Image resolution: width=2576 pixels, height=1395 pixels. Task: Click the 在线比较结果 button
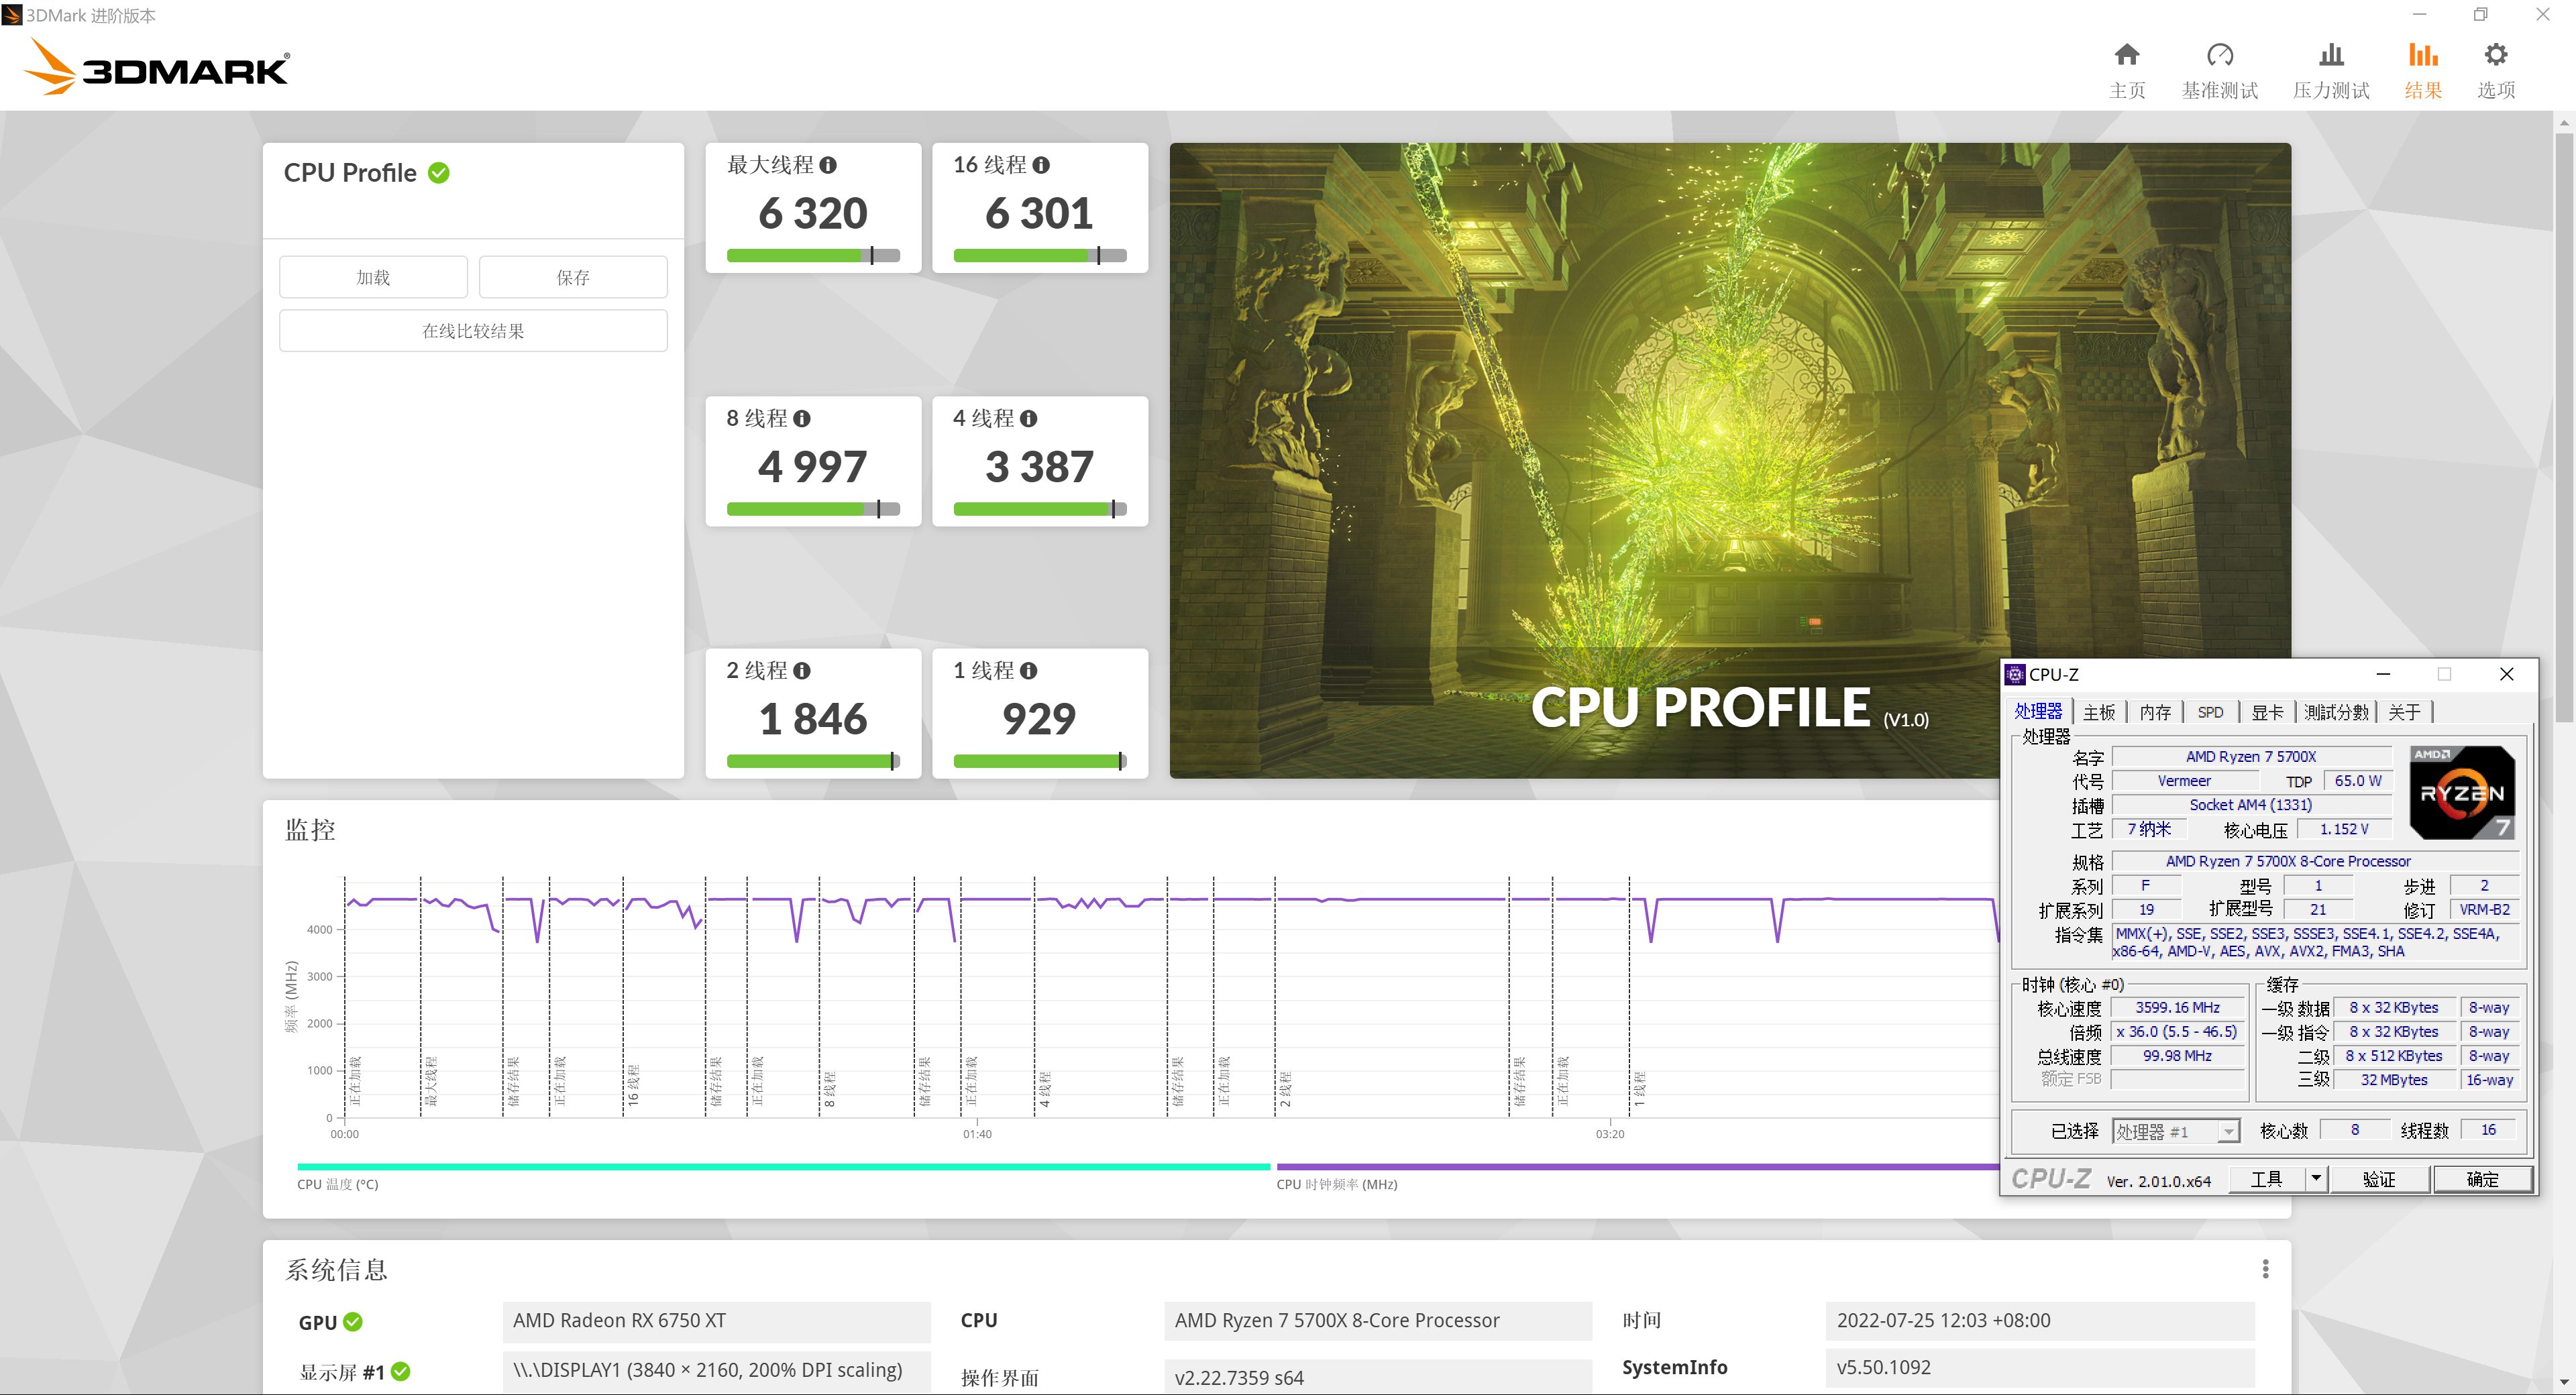click(473, 331)
